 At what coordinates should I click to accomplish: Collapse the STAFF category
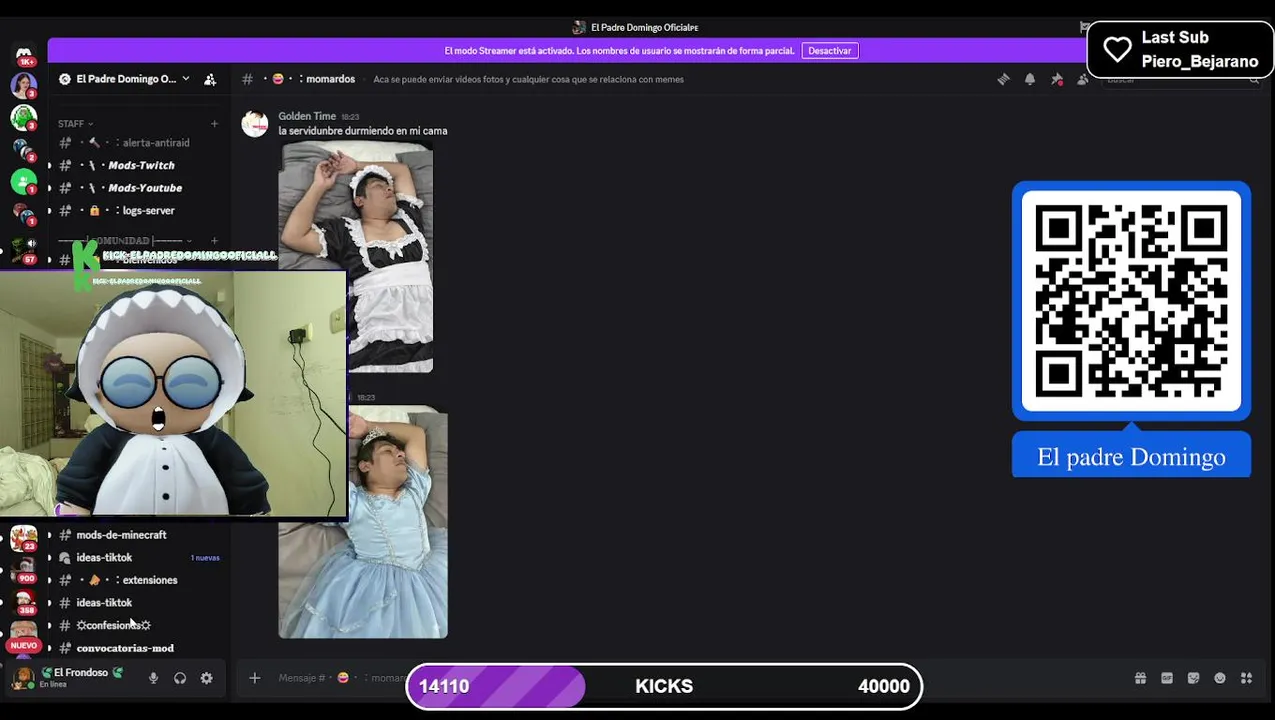75,124
